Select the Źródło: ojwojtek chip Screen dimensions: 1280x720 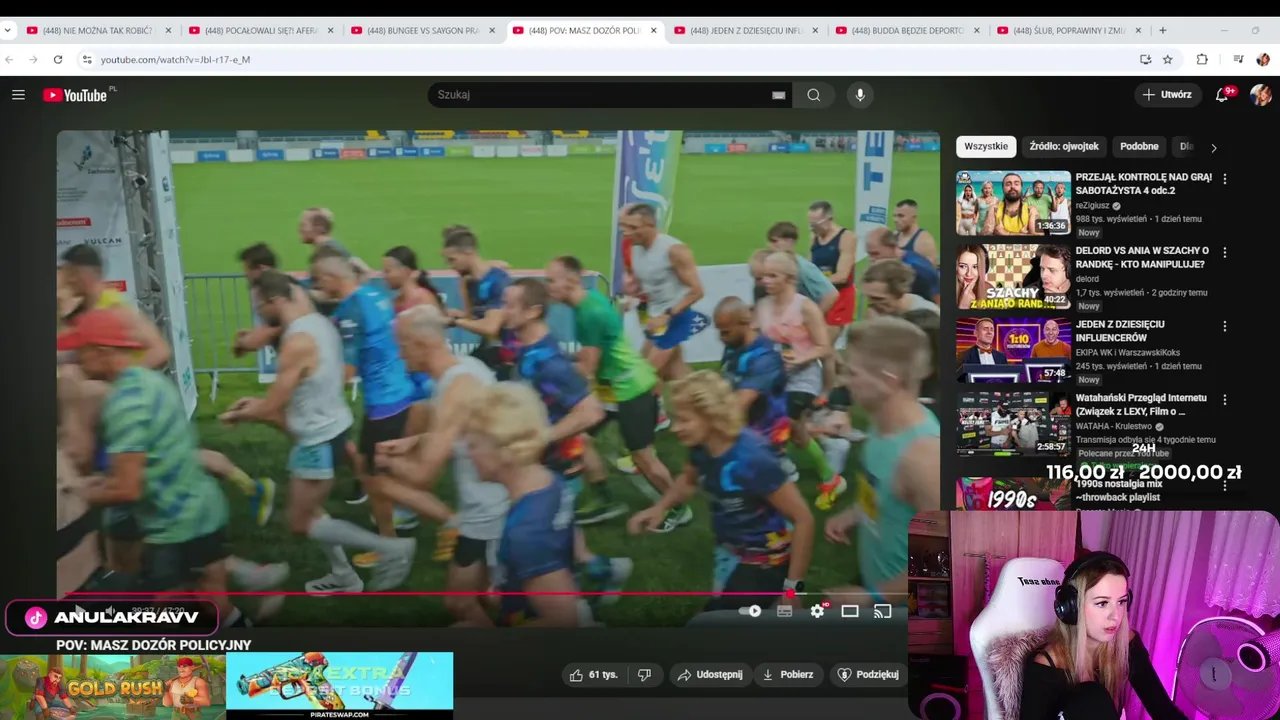tap(1064, 147)
